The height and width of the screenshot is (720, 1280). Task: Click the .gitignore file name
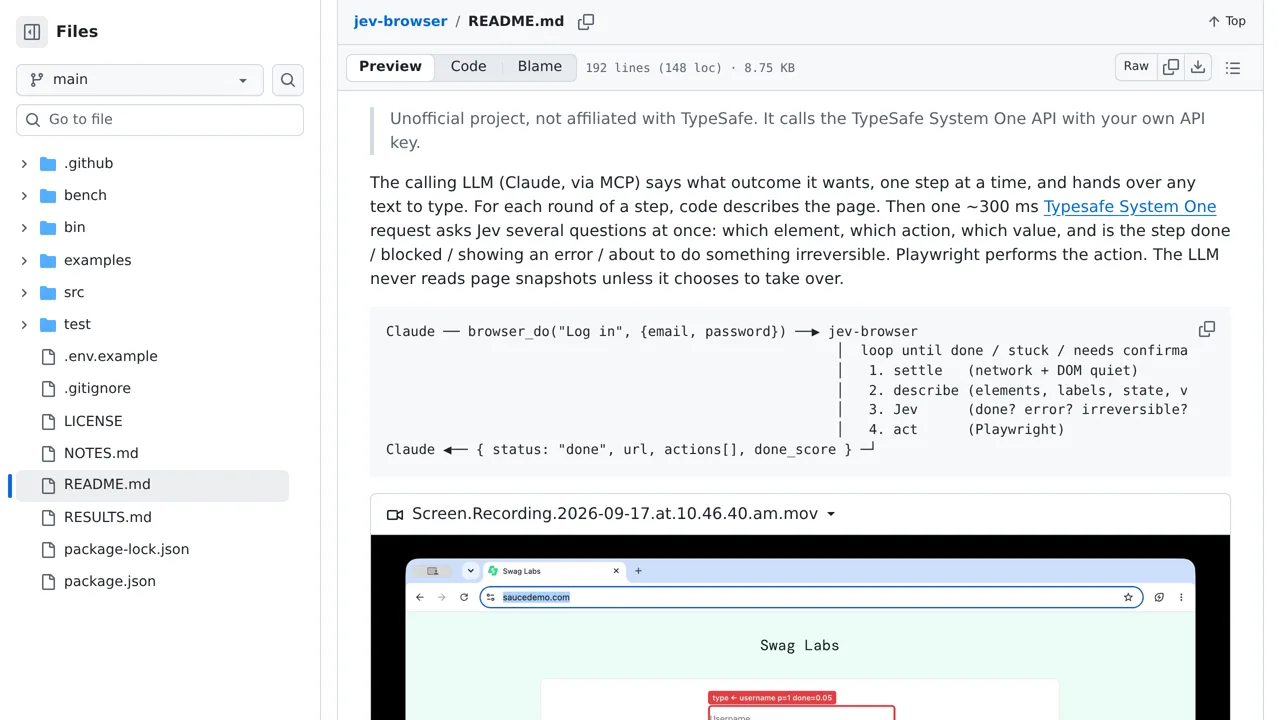tap(97, 388)
